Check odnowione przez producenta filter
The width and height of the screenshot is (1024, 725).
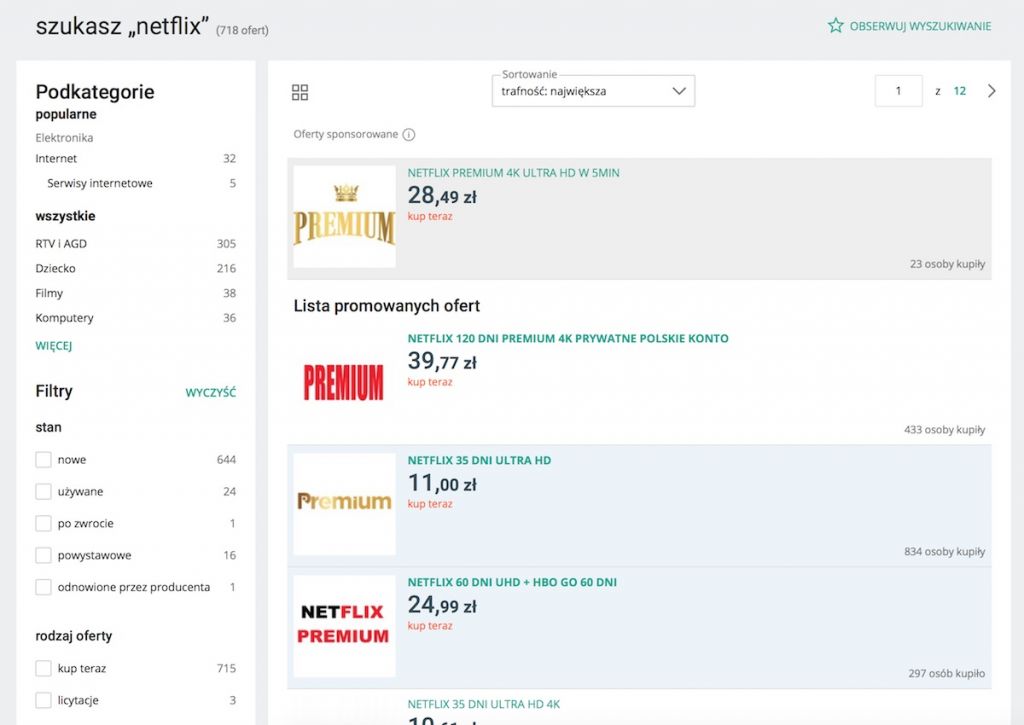[43, 587]
